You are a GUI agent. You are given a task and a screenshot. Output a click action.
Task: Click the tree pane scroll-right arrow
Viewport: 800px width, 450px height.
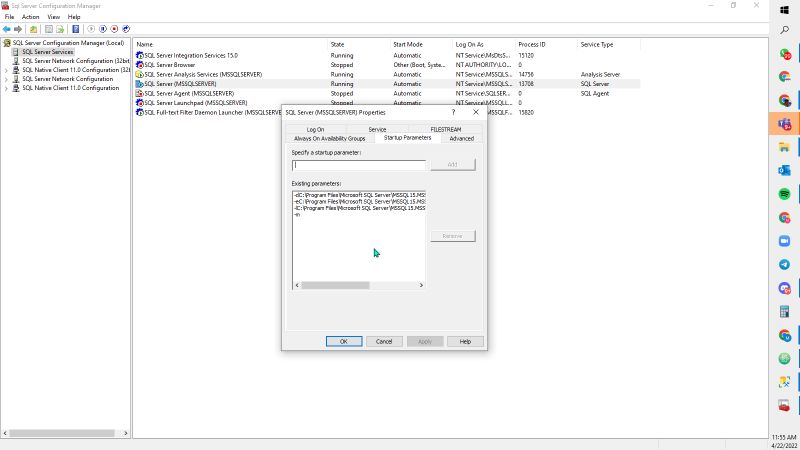click(126, 433)
